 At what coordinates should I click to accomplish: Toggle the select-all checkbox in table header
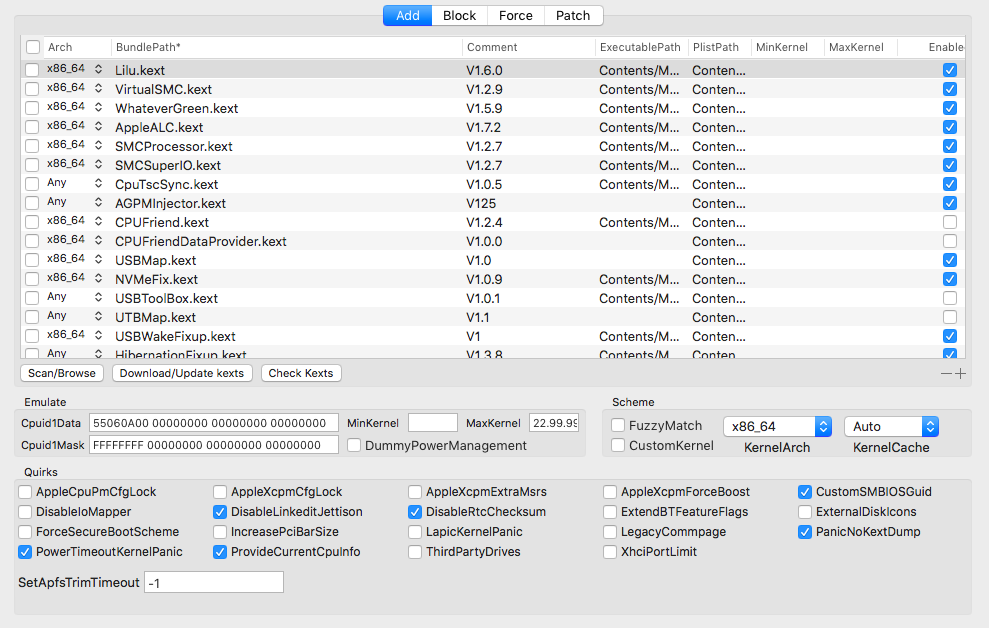pyautogui.click(x=33, y=47)
